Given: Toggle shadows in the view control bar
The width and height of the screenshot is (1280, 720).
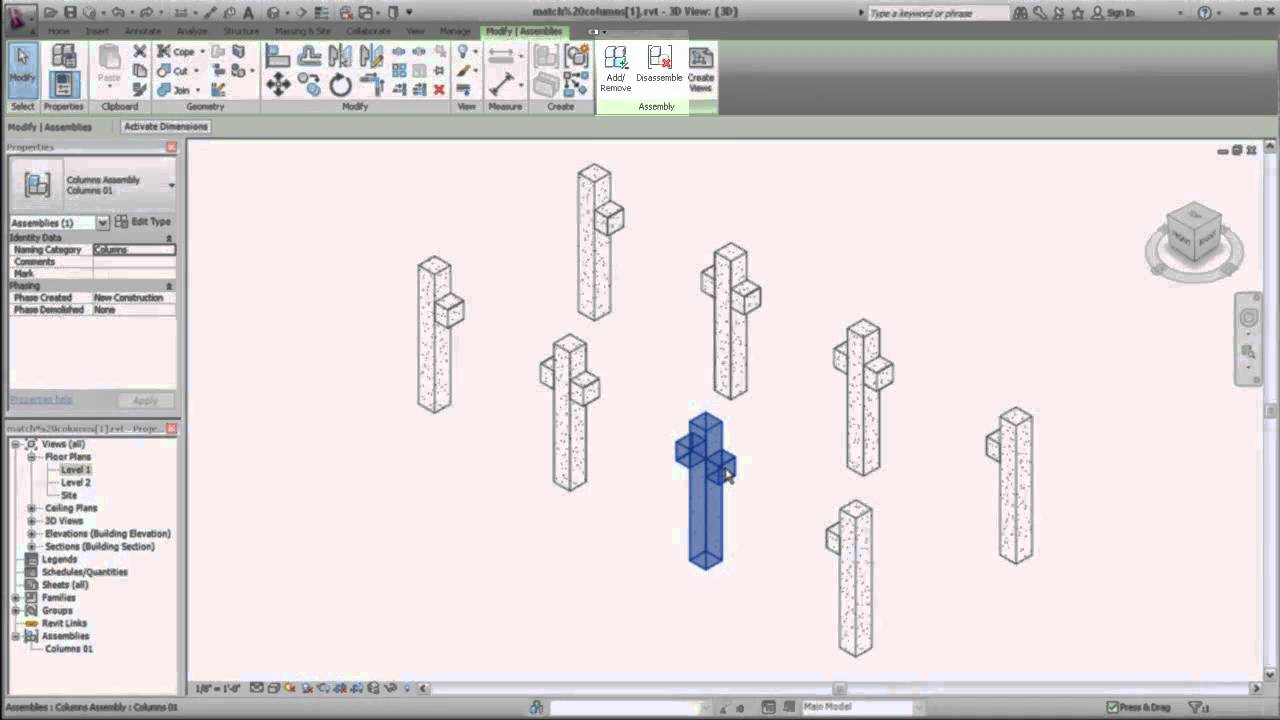Looking at the screenshot, I should pos(305,688).
